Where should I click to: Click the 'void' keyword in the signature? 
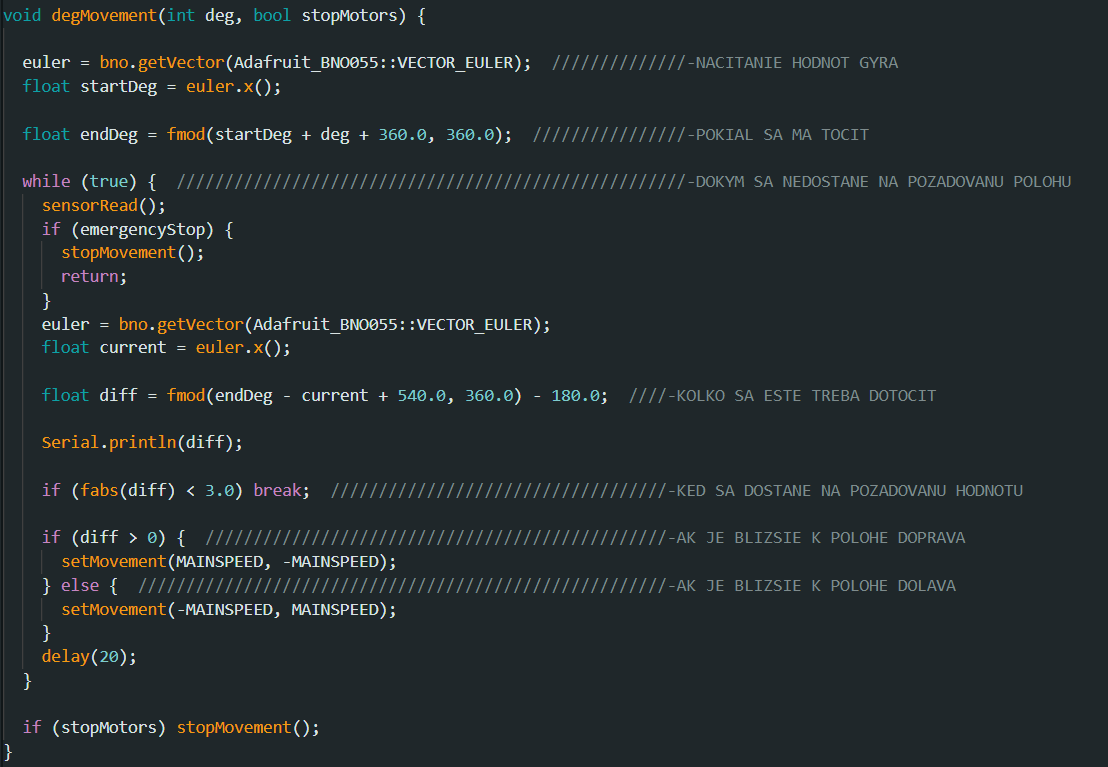(22, 15)
